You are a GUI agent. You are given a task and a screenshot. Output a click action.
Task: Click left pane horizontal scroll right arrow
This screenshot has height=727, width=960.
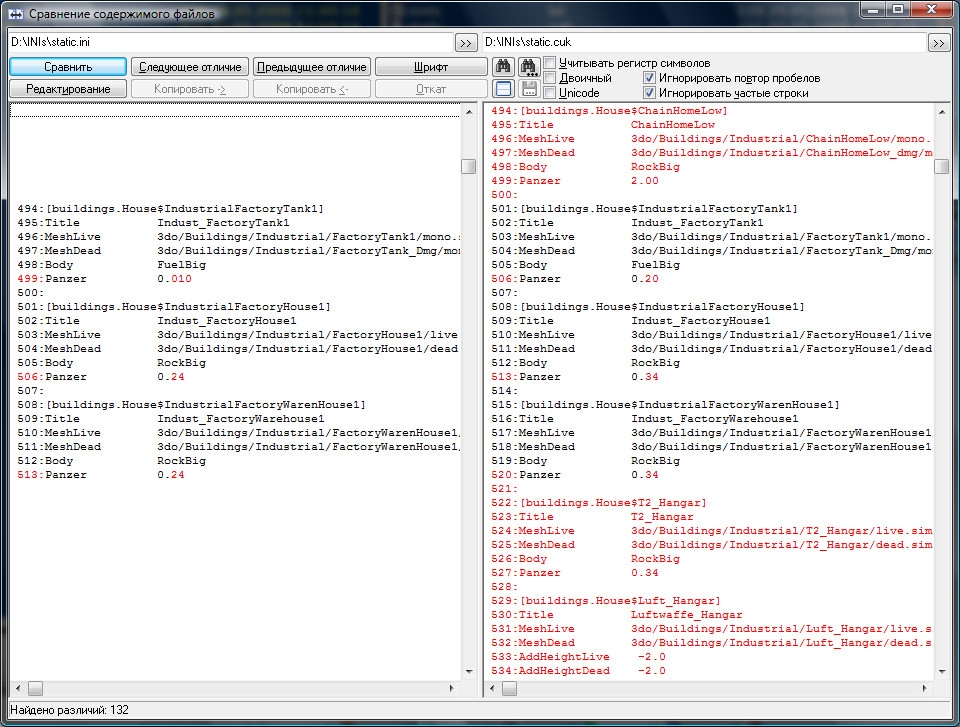click(452, 688)
